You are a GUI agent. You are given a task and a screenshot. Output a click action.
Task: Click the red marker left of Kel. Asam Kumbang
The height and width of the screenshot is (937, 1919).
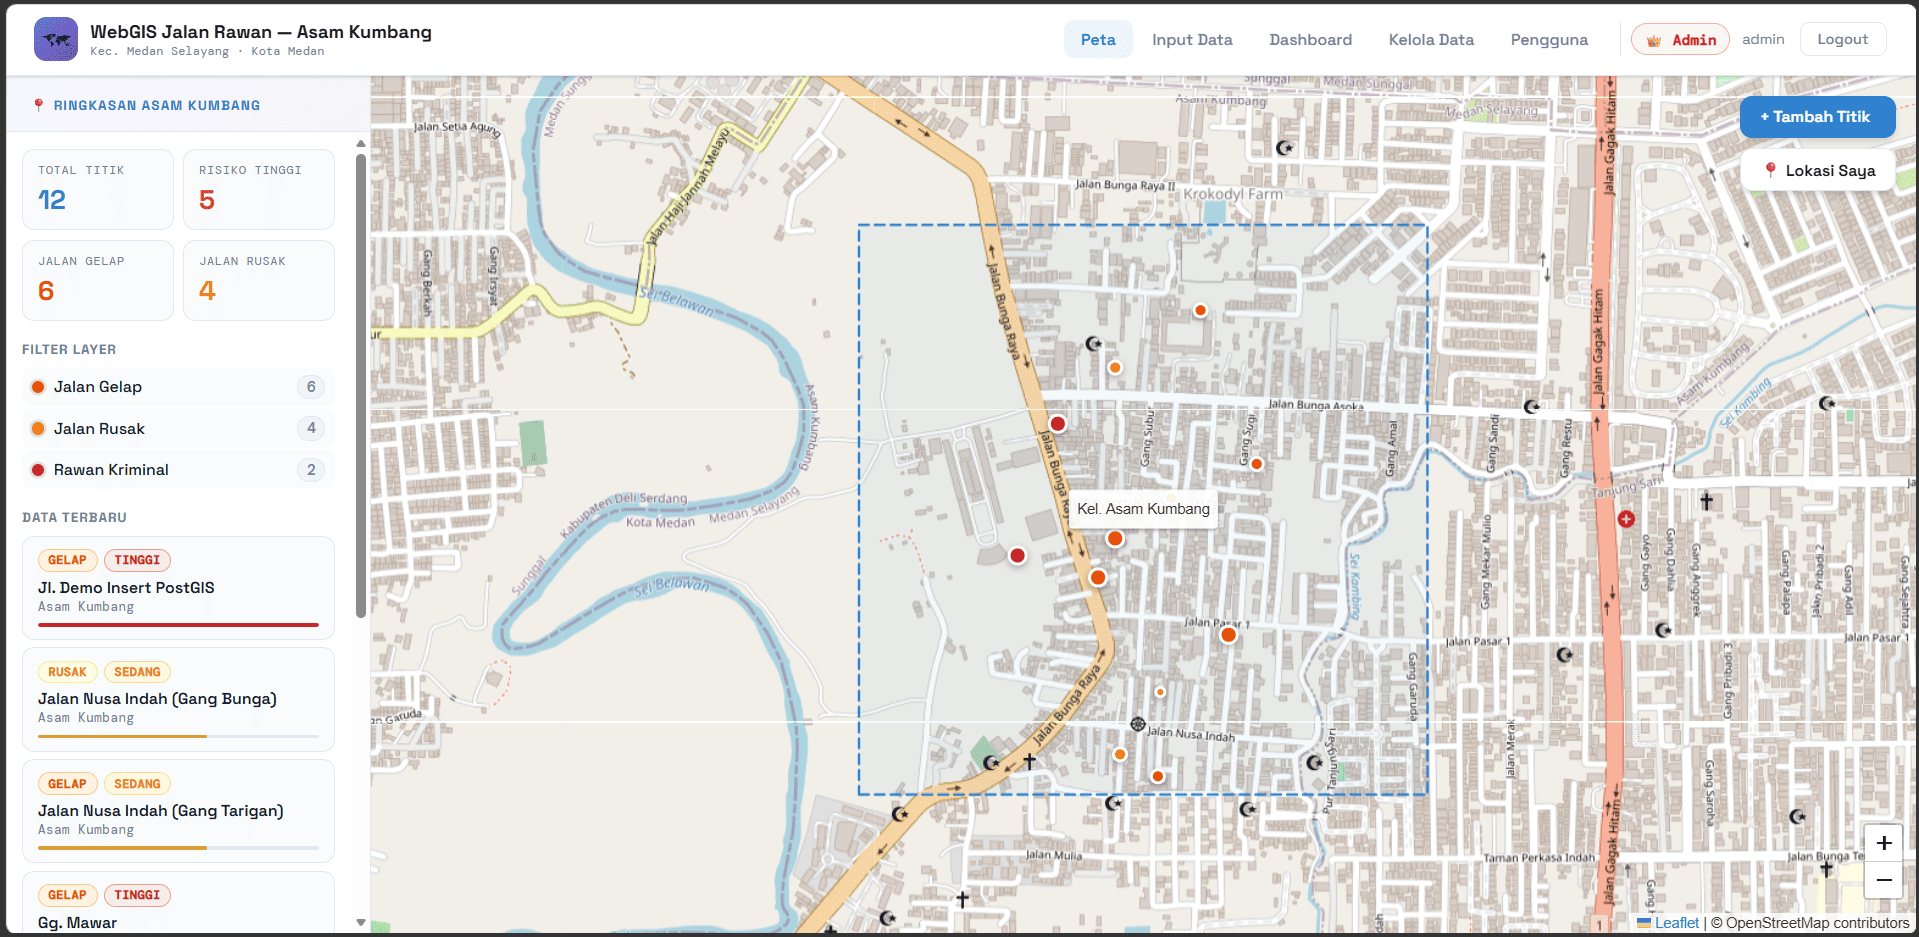[1017, 555]
